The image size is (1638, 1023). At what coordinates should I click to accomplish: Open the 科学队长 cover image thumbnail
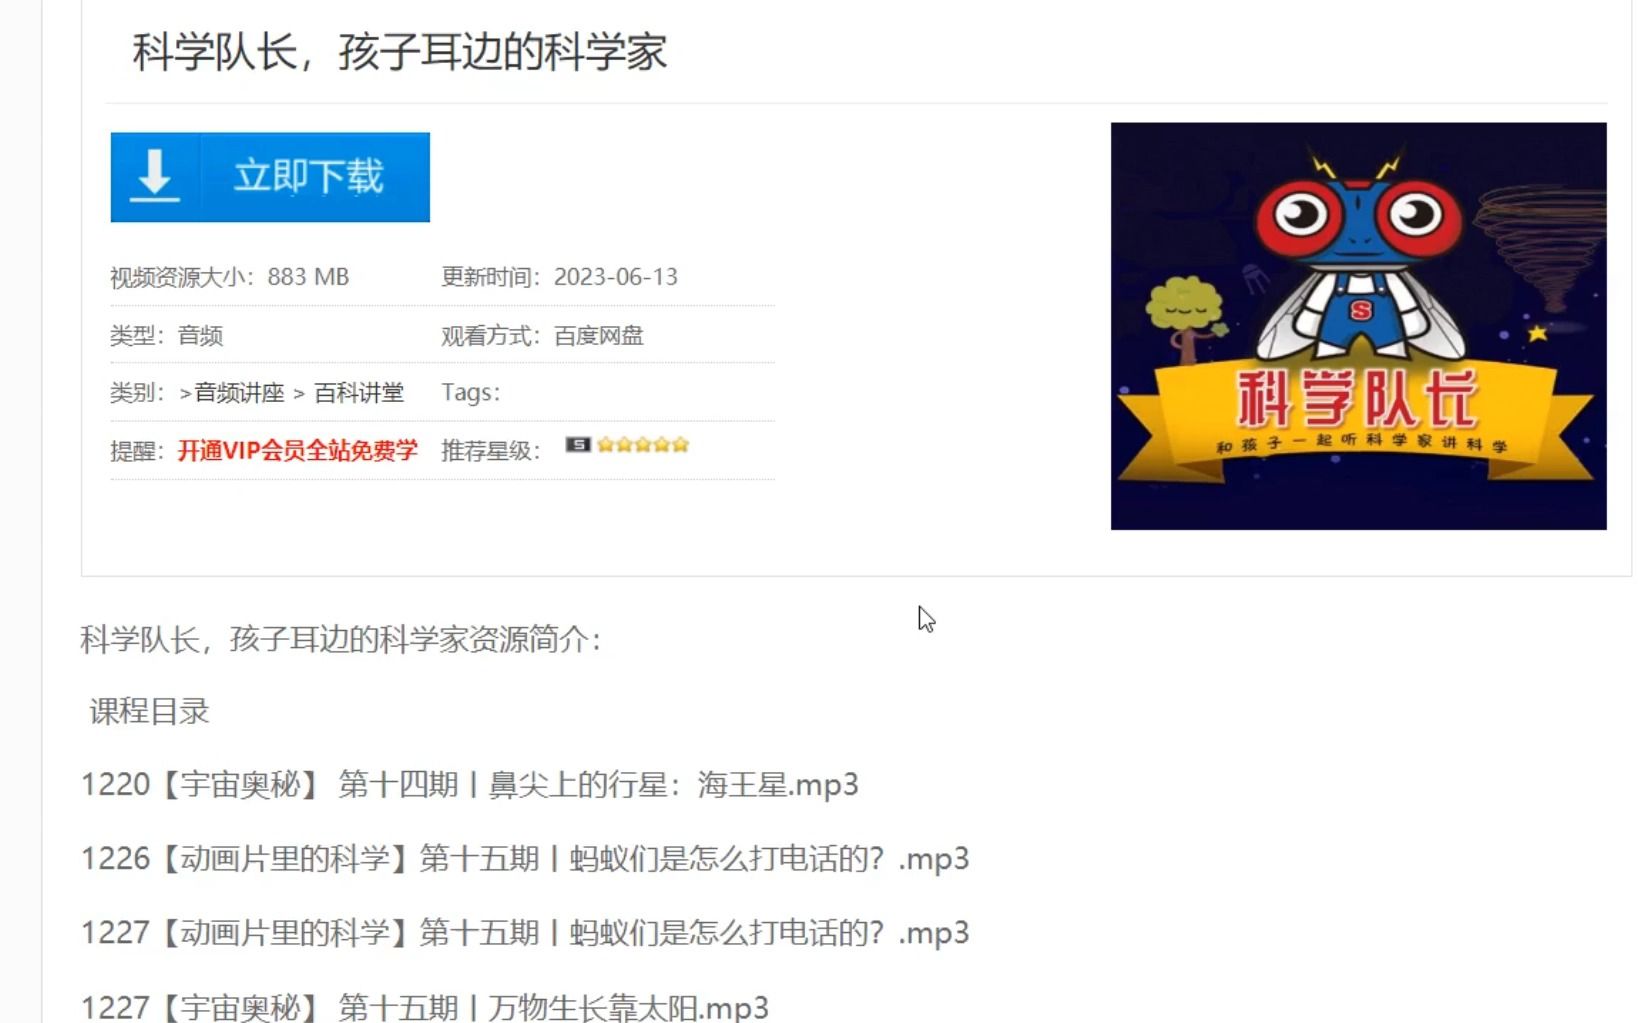point(1358,326)
